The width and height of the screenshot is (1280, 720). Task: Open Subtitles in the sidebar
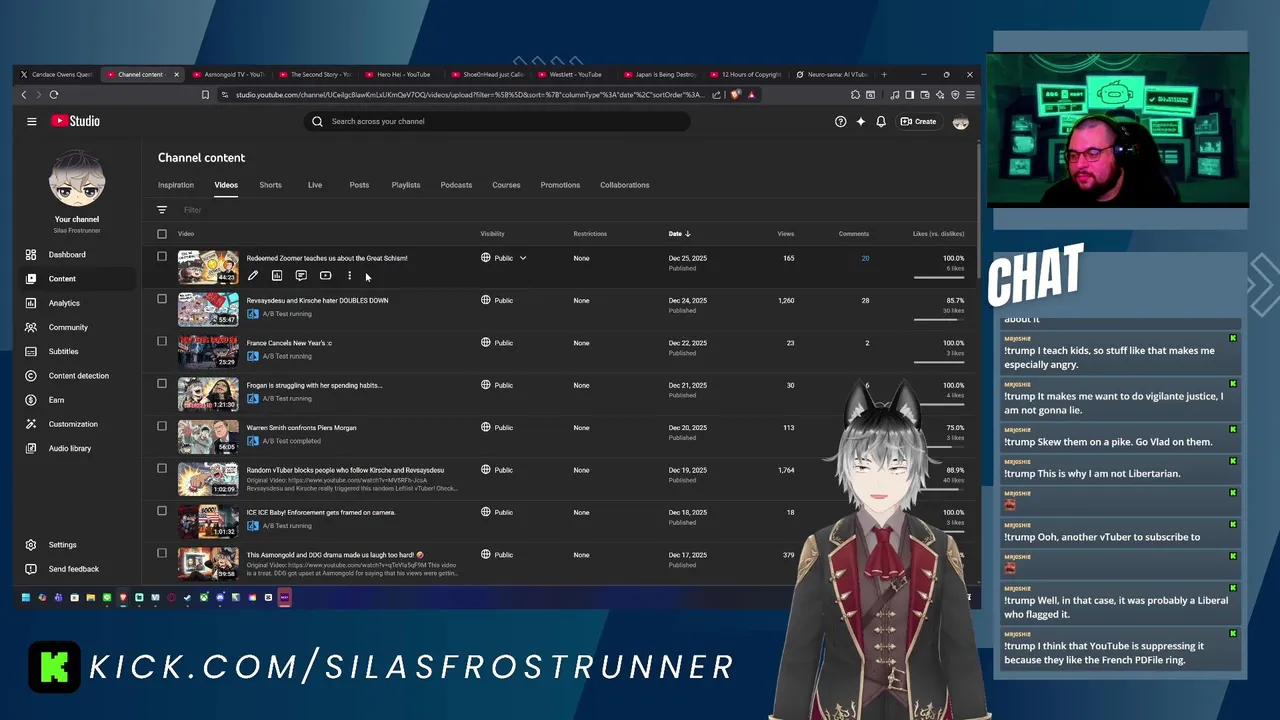click(x=63, y=351)
